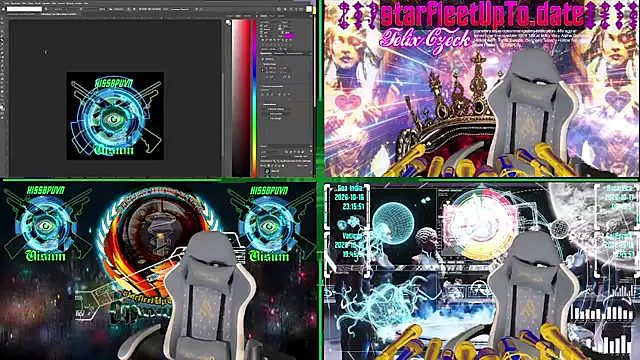Click the magenta text color swatch
Screen dimensions: 640x360
(x=289, y=36)
